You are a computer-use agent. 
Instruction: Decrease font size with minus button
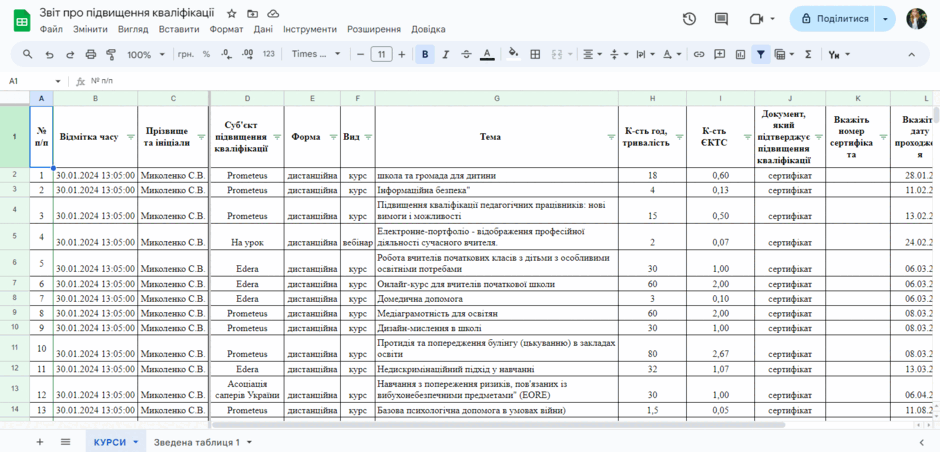pos(361,55)
